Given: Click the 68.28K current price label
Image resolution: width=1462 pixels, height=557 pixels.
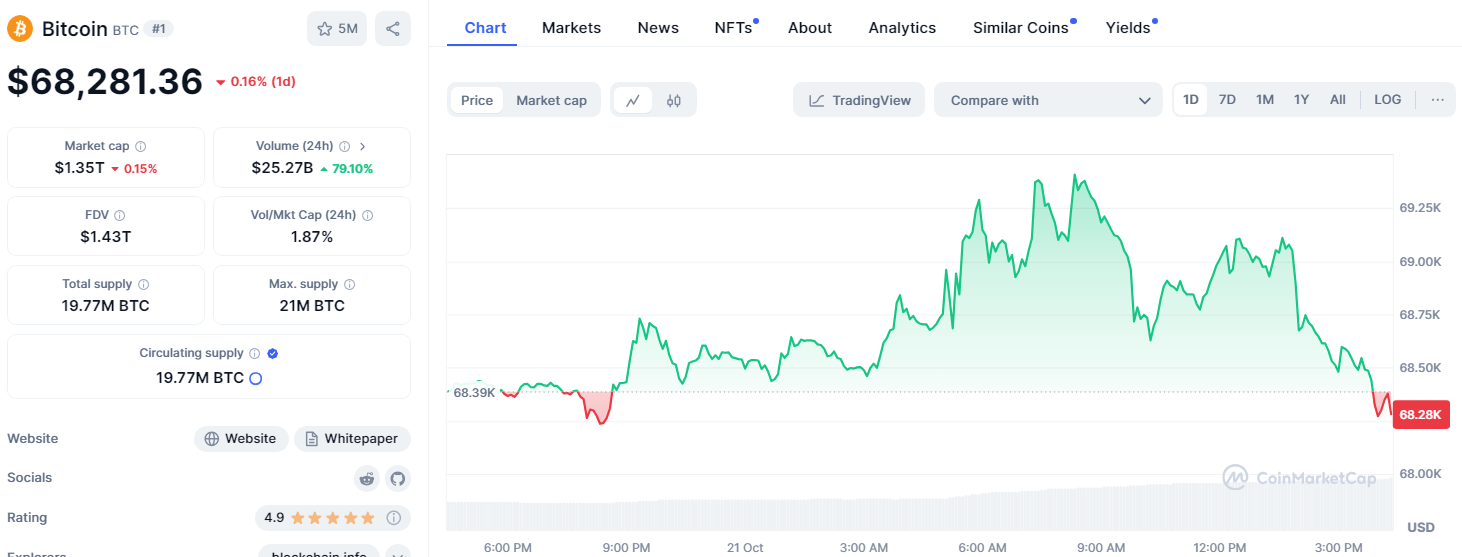Looking at the screenshot, I should (1420, 414).
